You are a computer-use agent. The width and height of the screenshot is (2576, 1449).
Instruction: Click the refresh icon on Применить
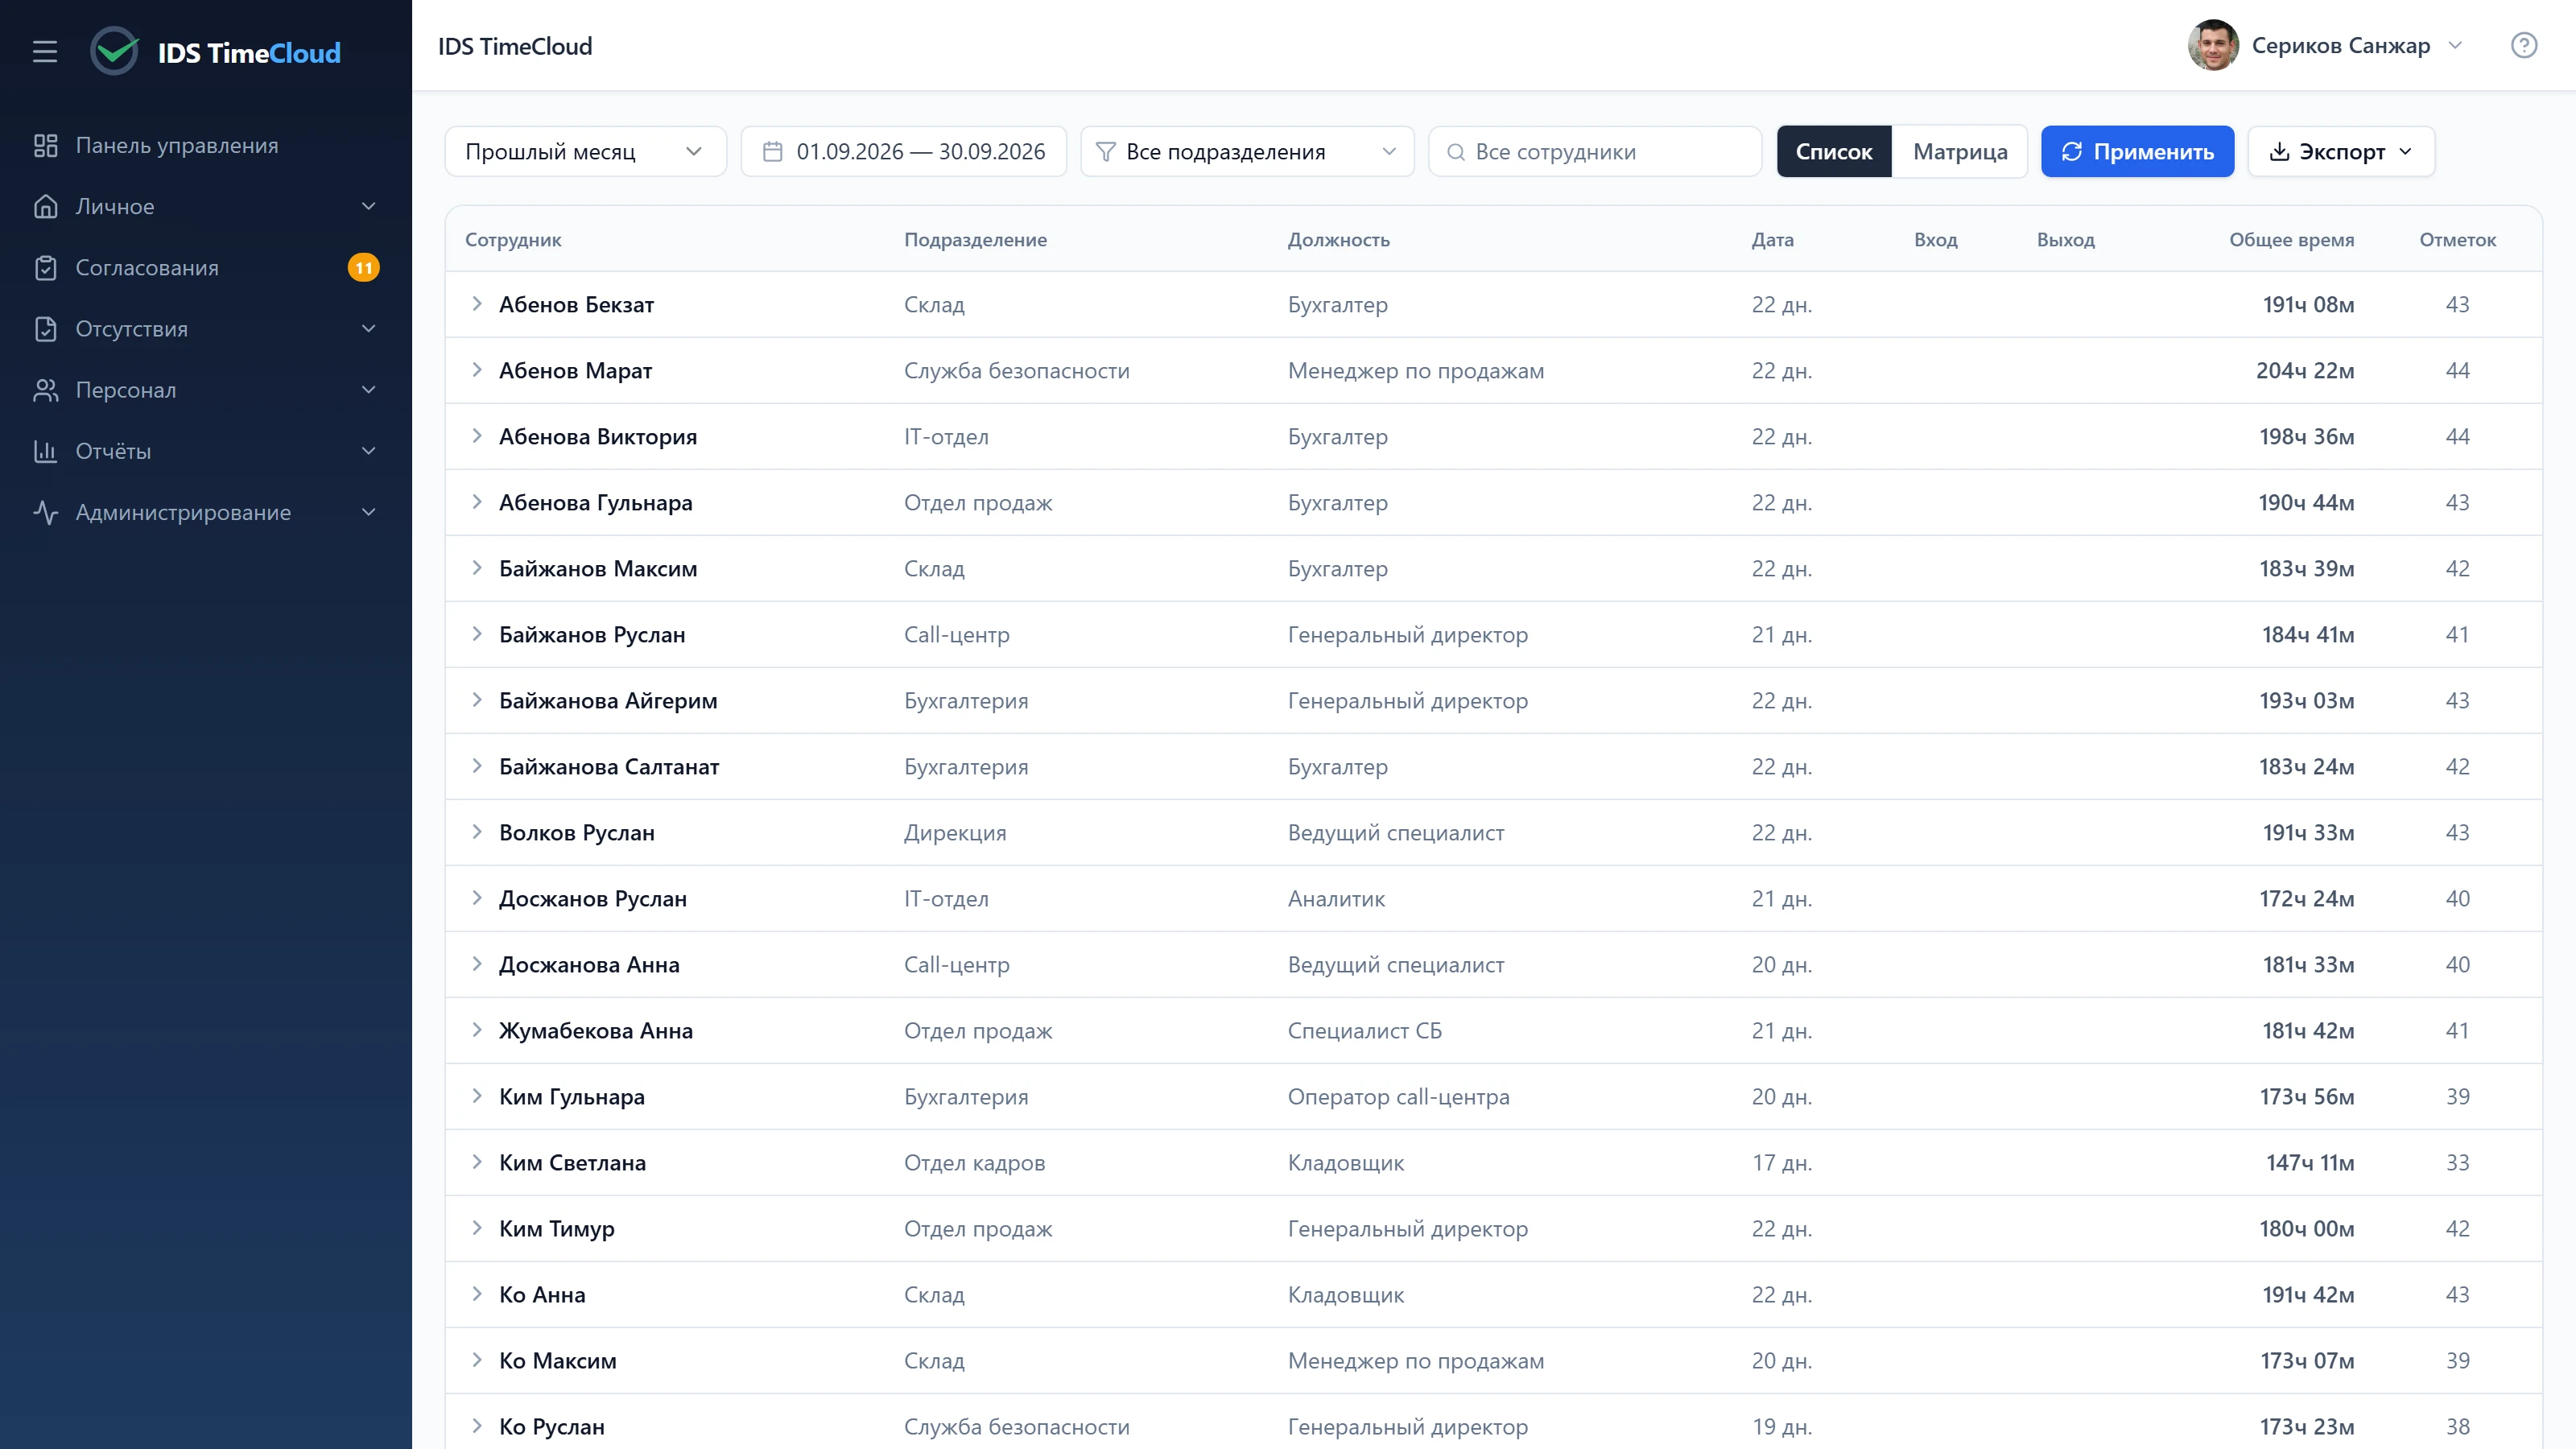[x=2072, y=152]
